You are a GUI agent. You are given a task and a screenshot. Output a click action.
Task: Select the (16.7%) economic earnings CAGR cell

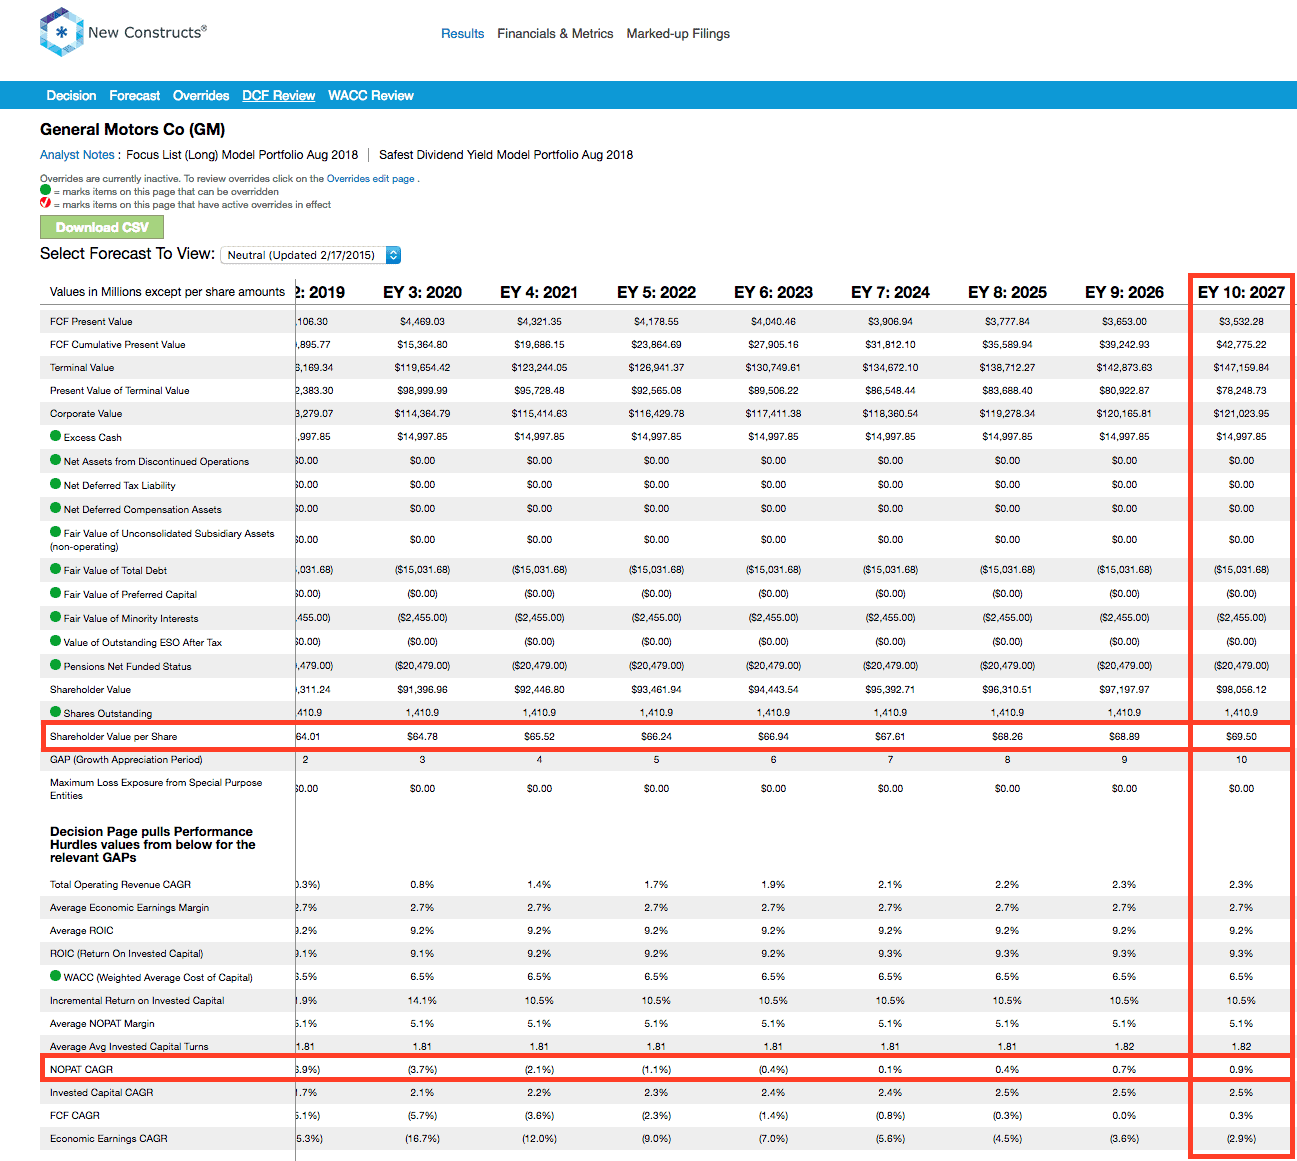(x=422, y=1139)
